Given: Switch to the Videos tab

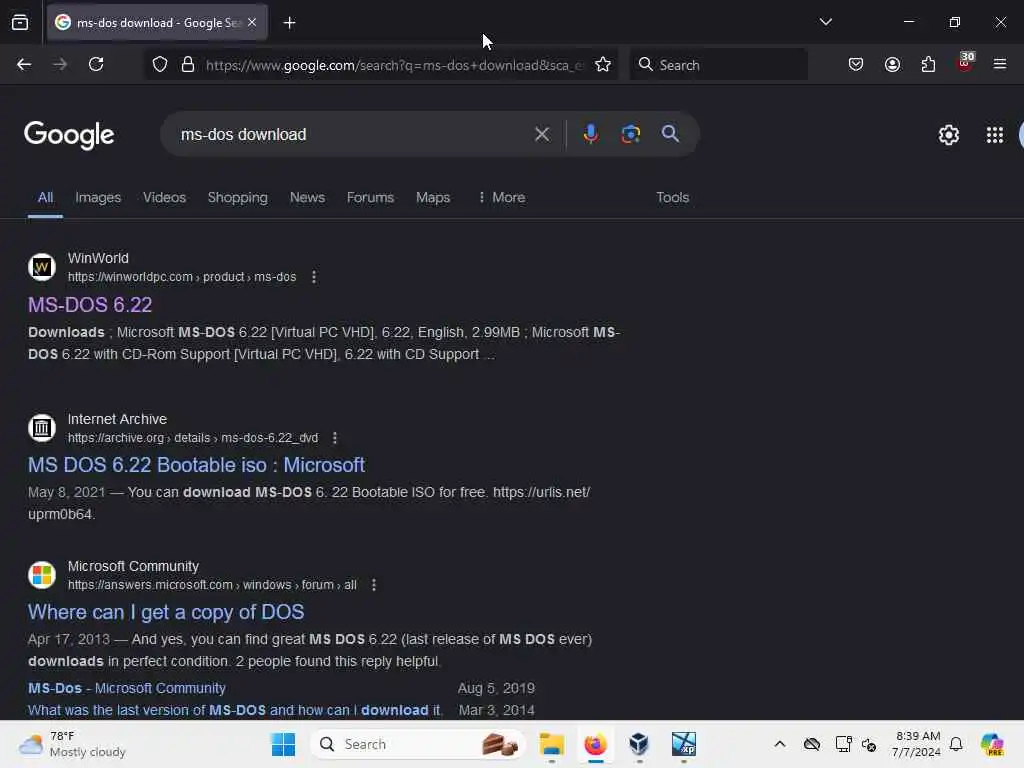Looking at the screenshot, I should pyautogui.click(x=165, y=197).
